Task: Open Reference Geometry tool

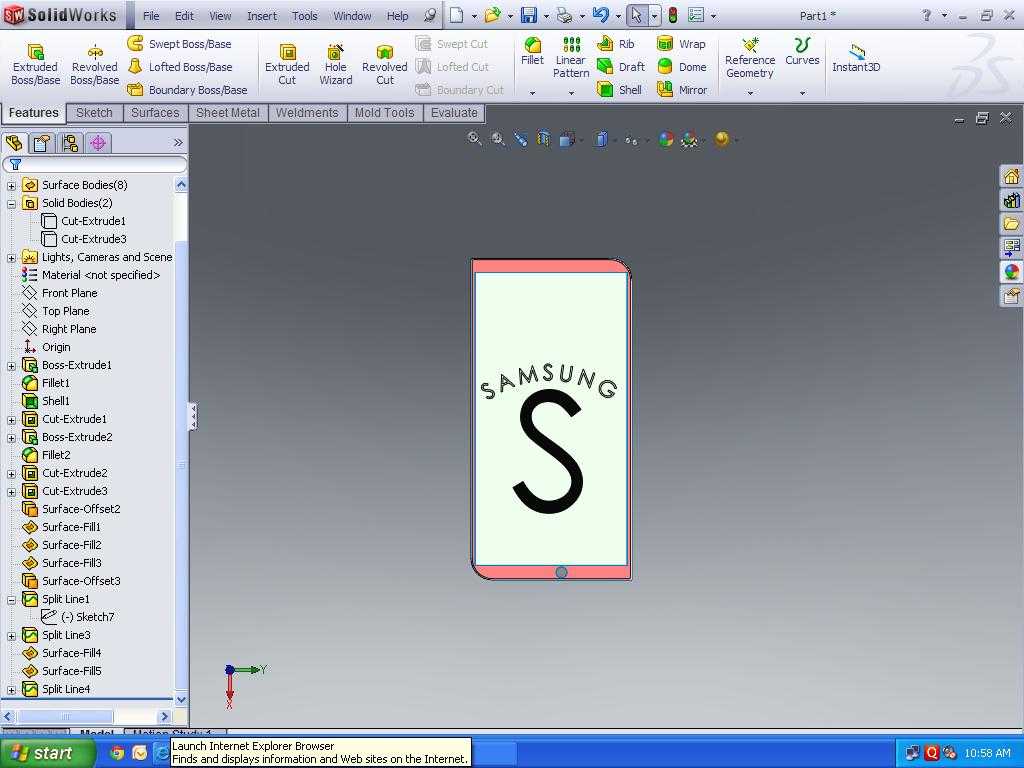Action: point(750,57)
